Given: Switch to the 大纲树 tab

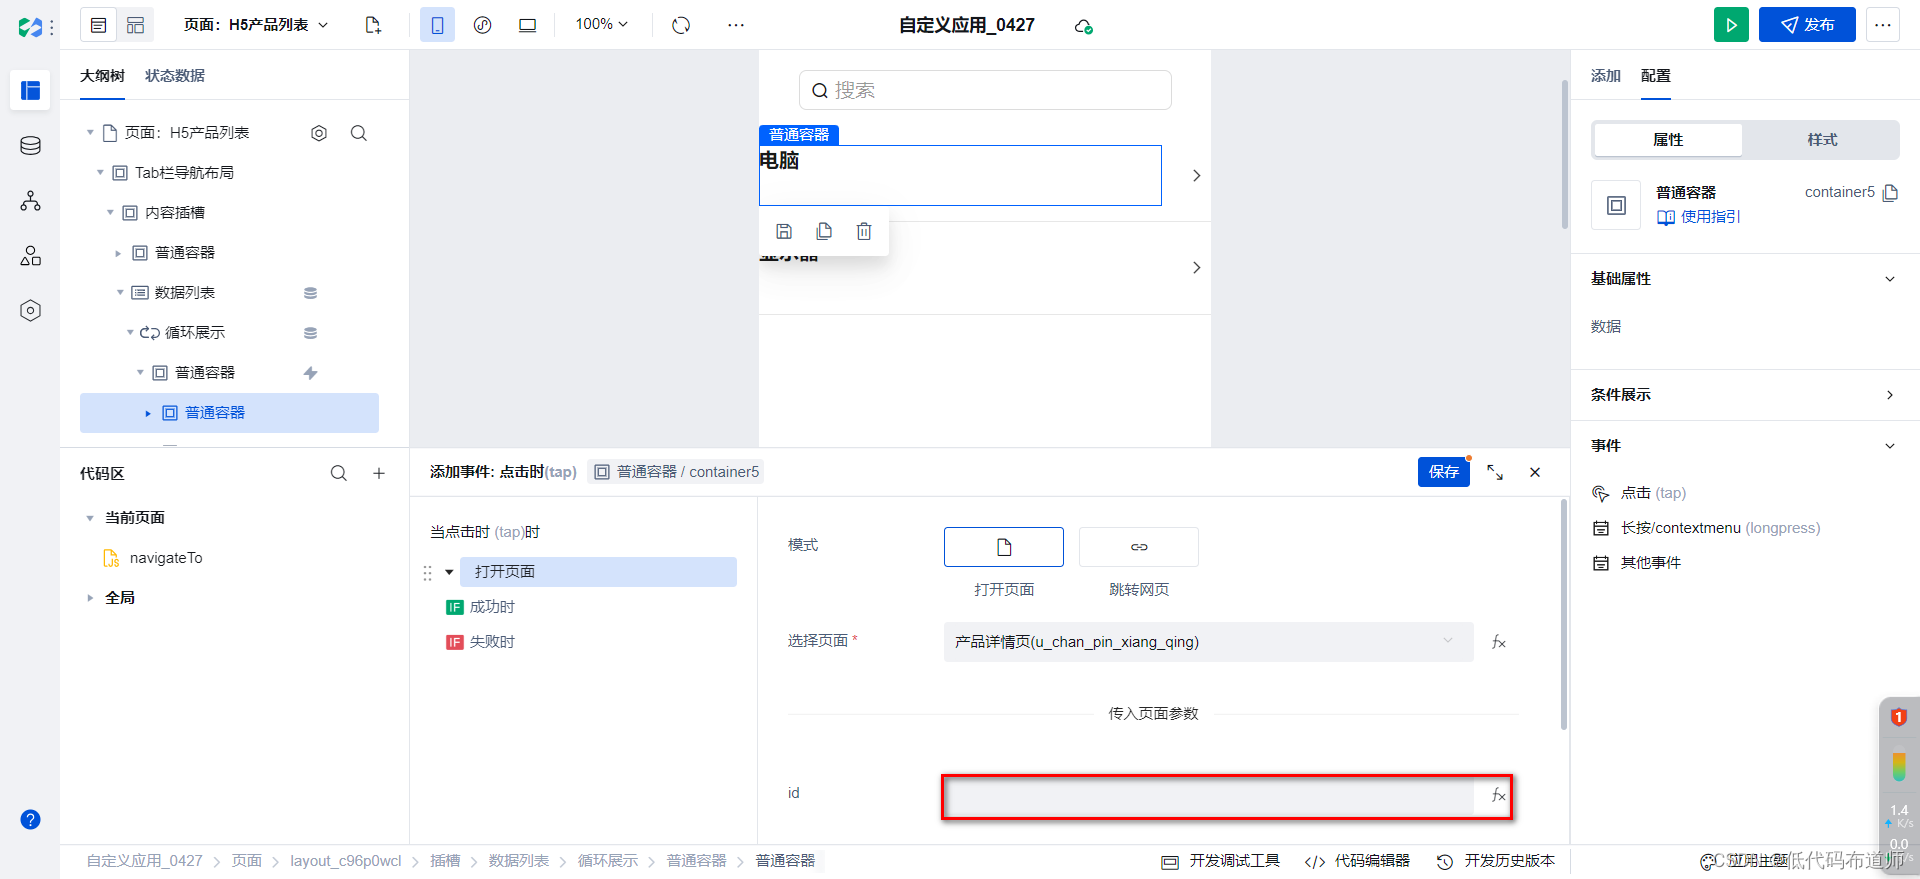Looking at the screenshot, I should pos(102,76).
